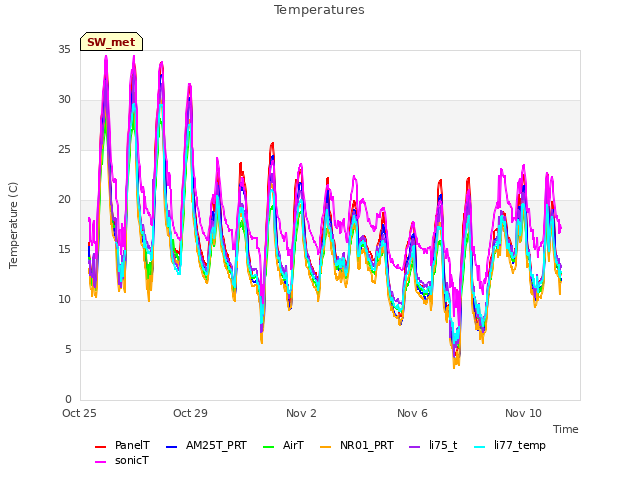640x480 pixels.
Task: Click the 25 y-axis tick label
Action: (x=64, y=150)
